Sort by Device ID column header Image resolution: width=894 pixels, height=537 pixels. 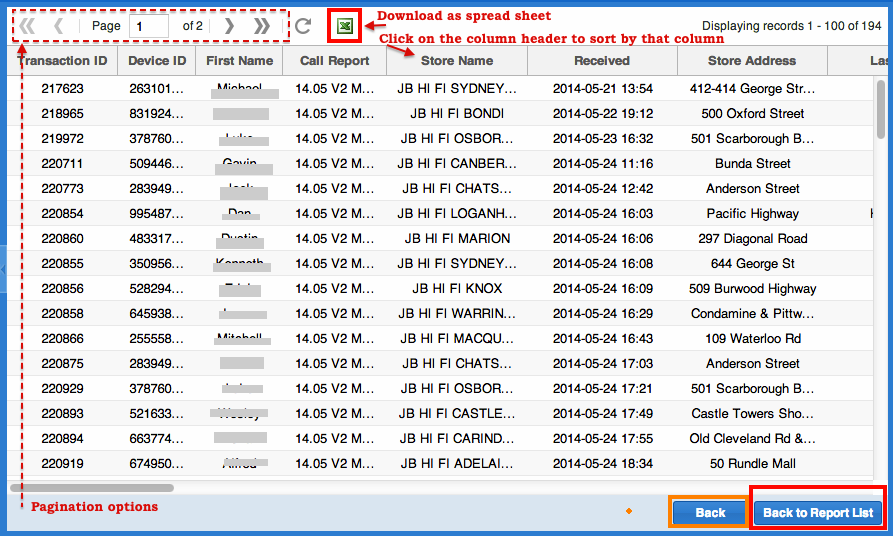coord(157,61)
